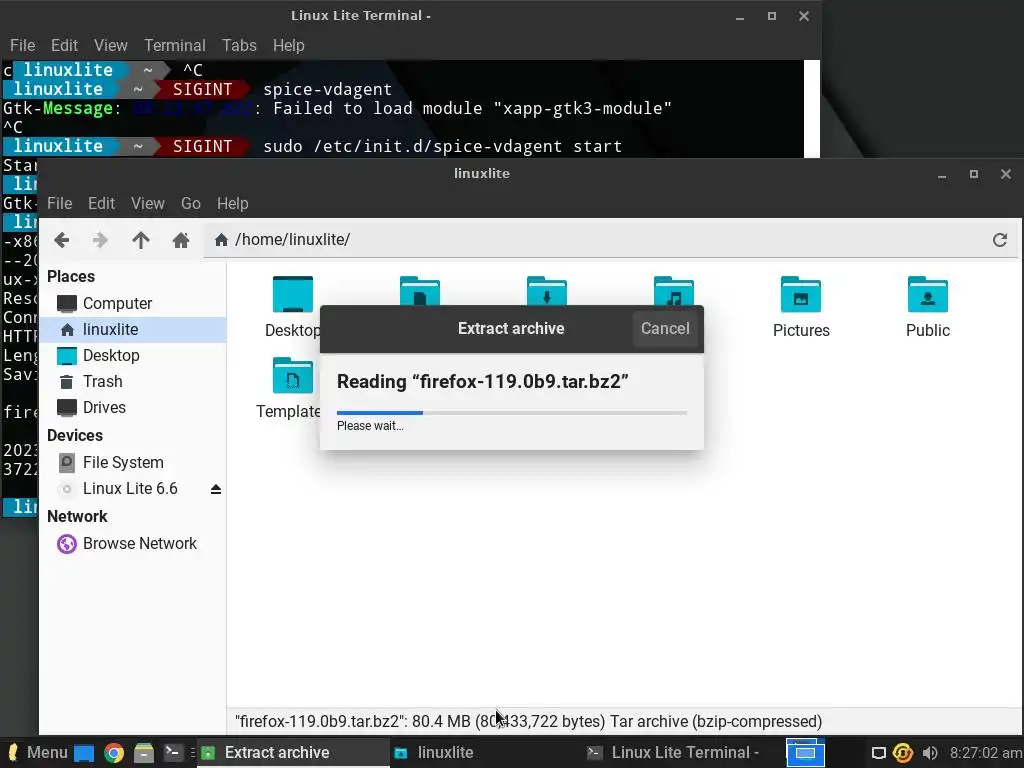Open the file manager View menu
The height and width of the screenshot is (768, 1024).
(x=148, y=204)
